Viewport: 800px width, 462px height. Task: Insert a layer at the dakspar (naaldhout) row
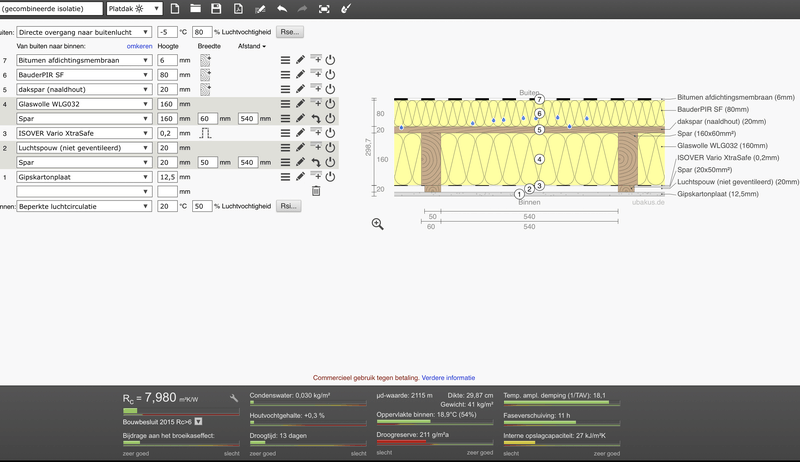coord(316,88)
